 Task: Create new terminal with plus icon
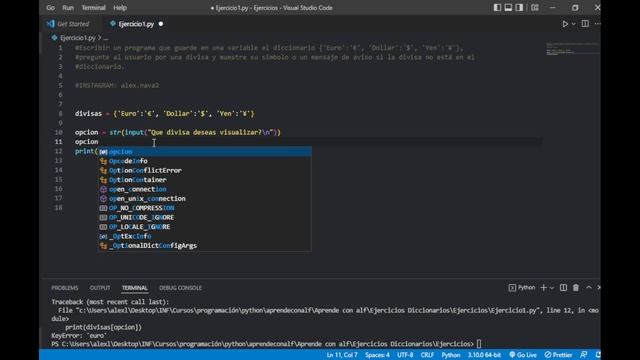click(543, 288)
